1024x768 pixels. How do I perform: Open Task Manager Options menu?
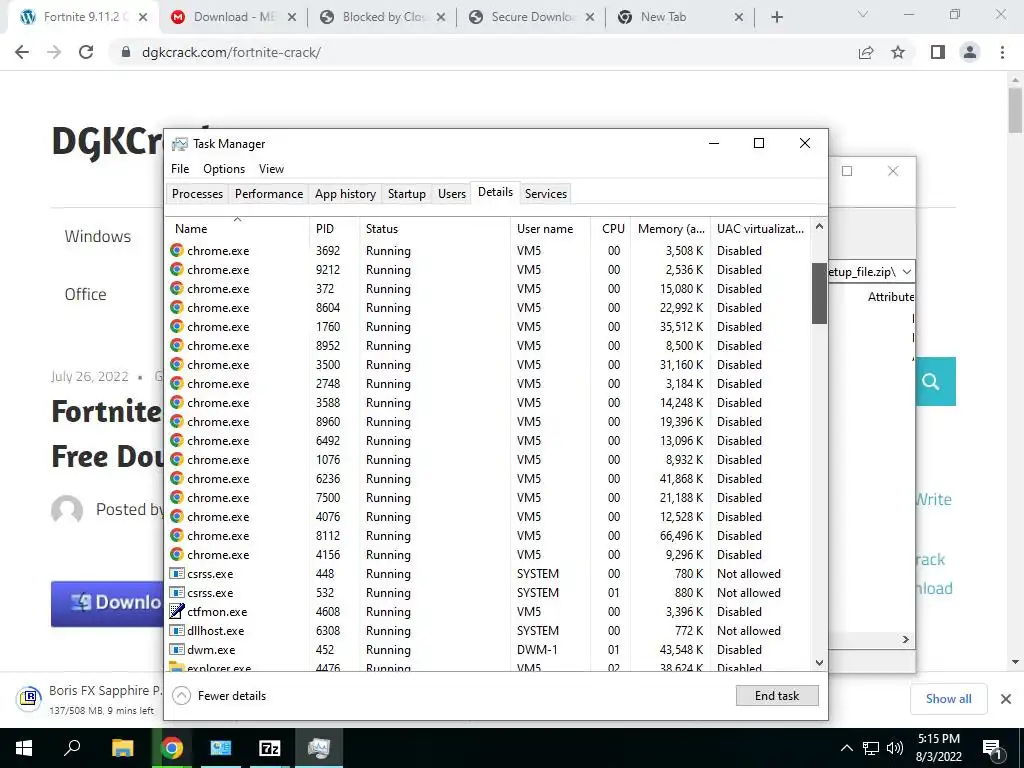tap(224, 168)
